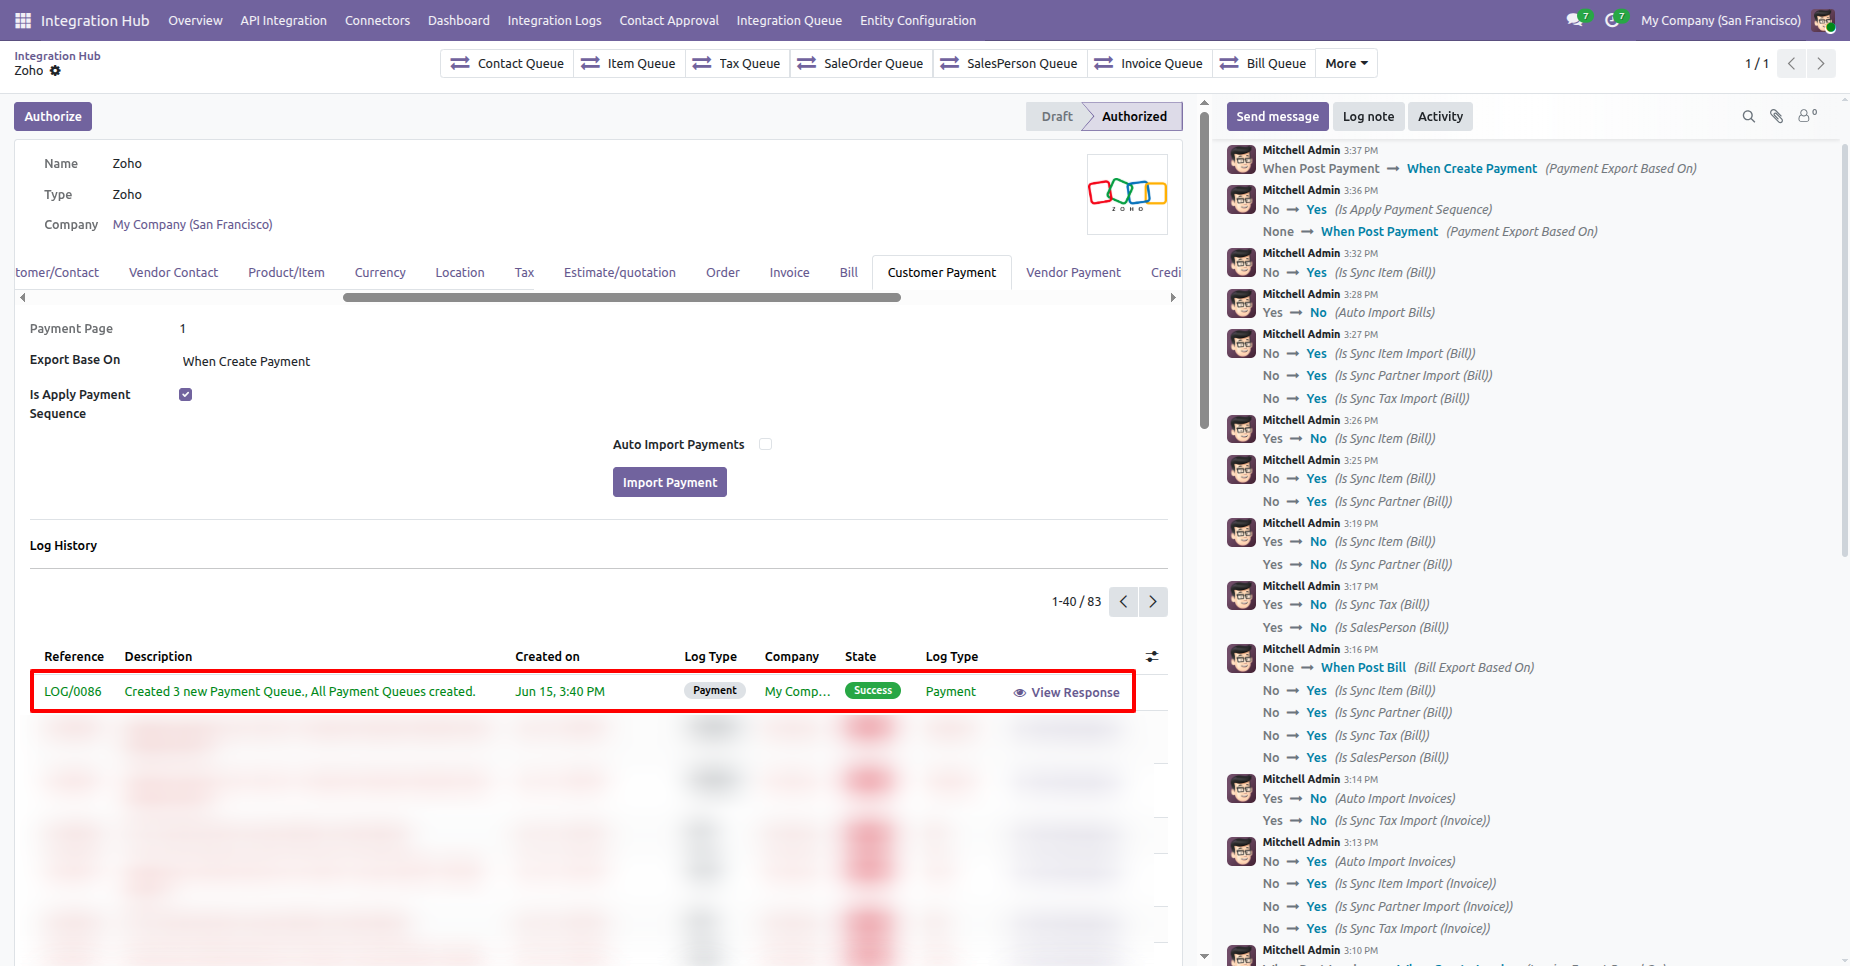Open the API Integration menu
The image size is (1850, 966).
(x=283, y=20)
